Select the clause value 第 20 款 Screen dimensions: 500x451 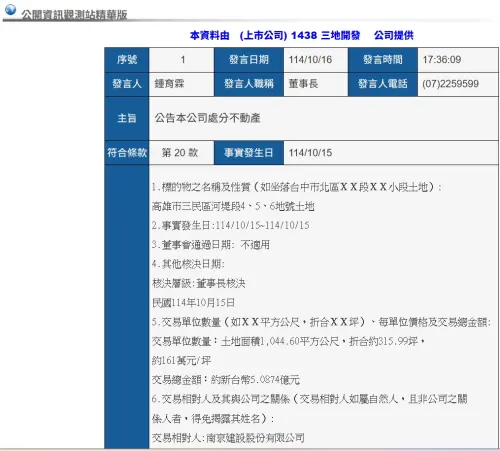click(180, 153)
